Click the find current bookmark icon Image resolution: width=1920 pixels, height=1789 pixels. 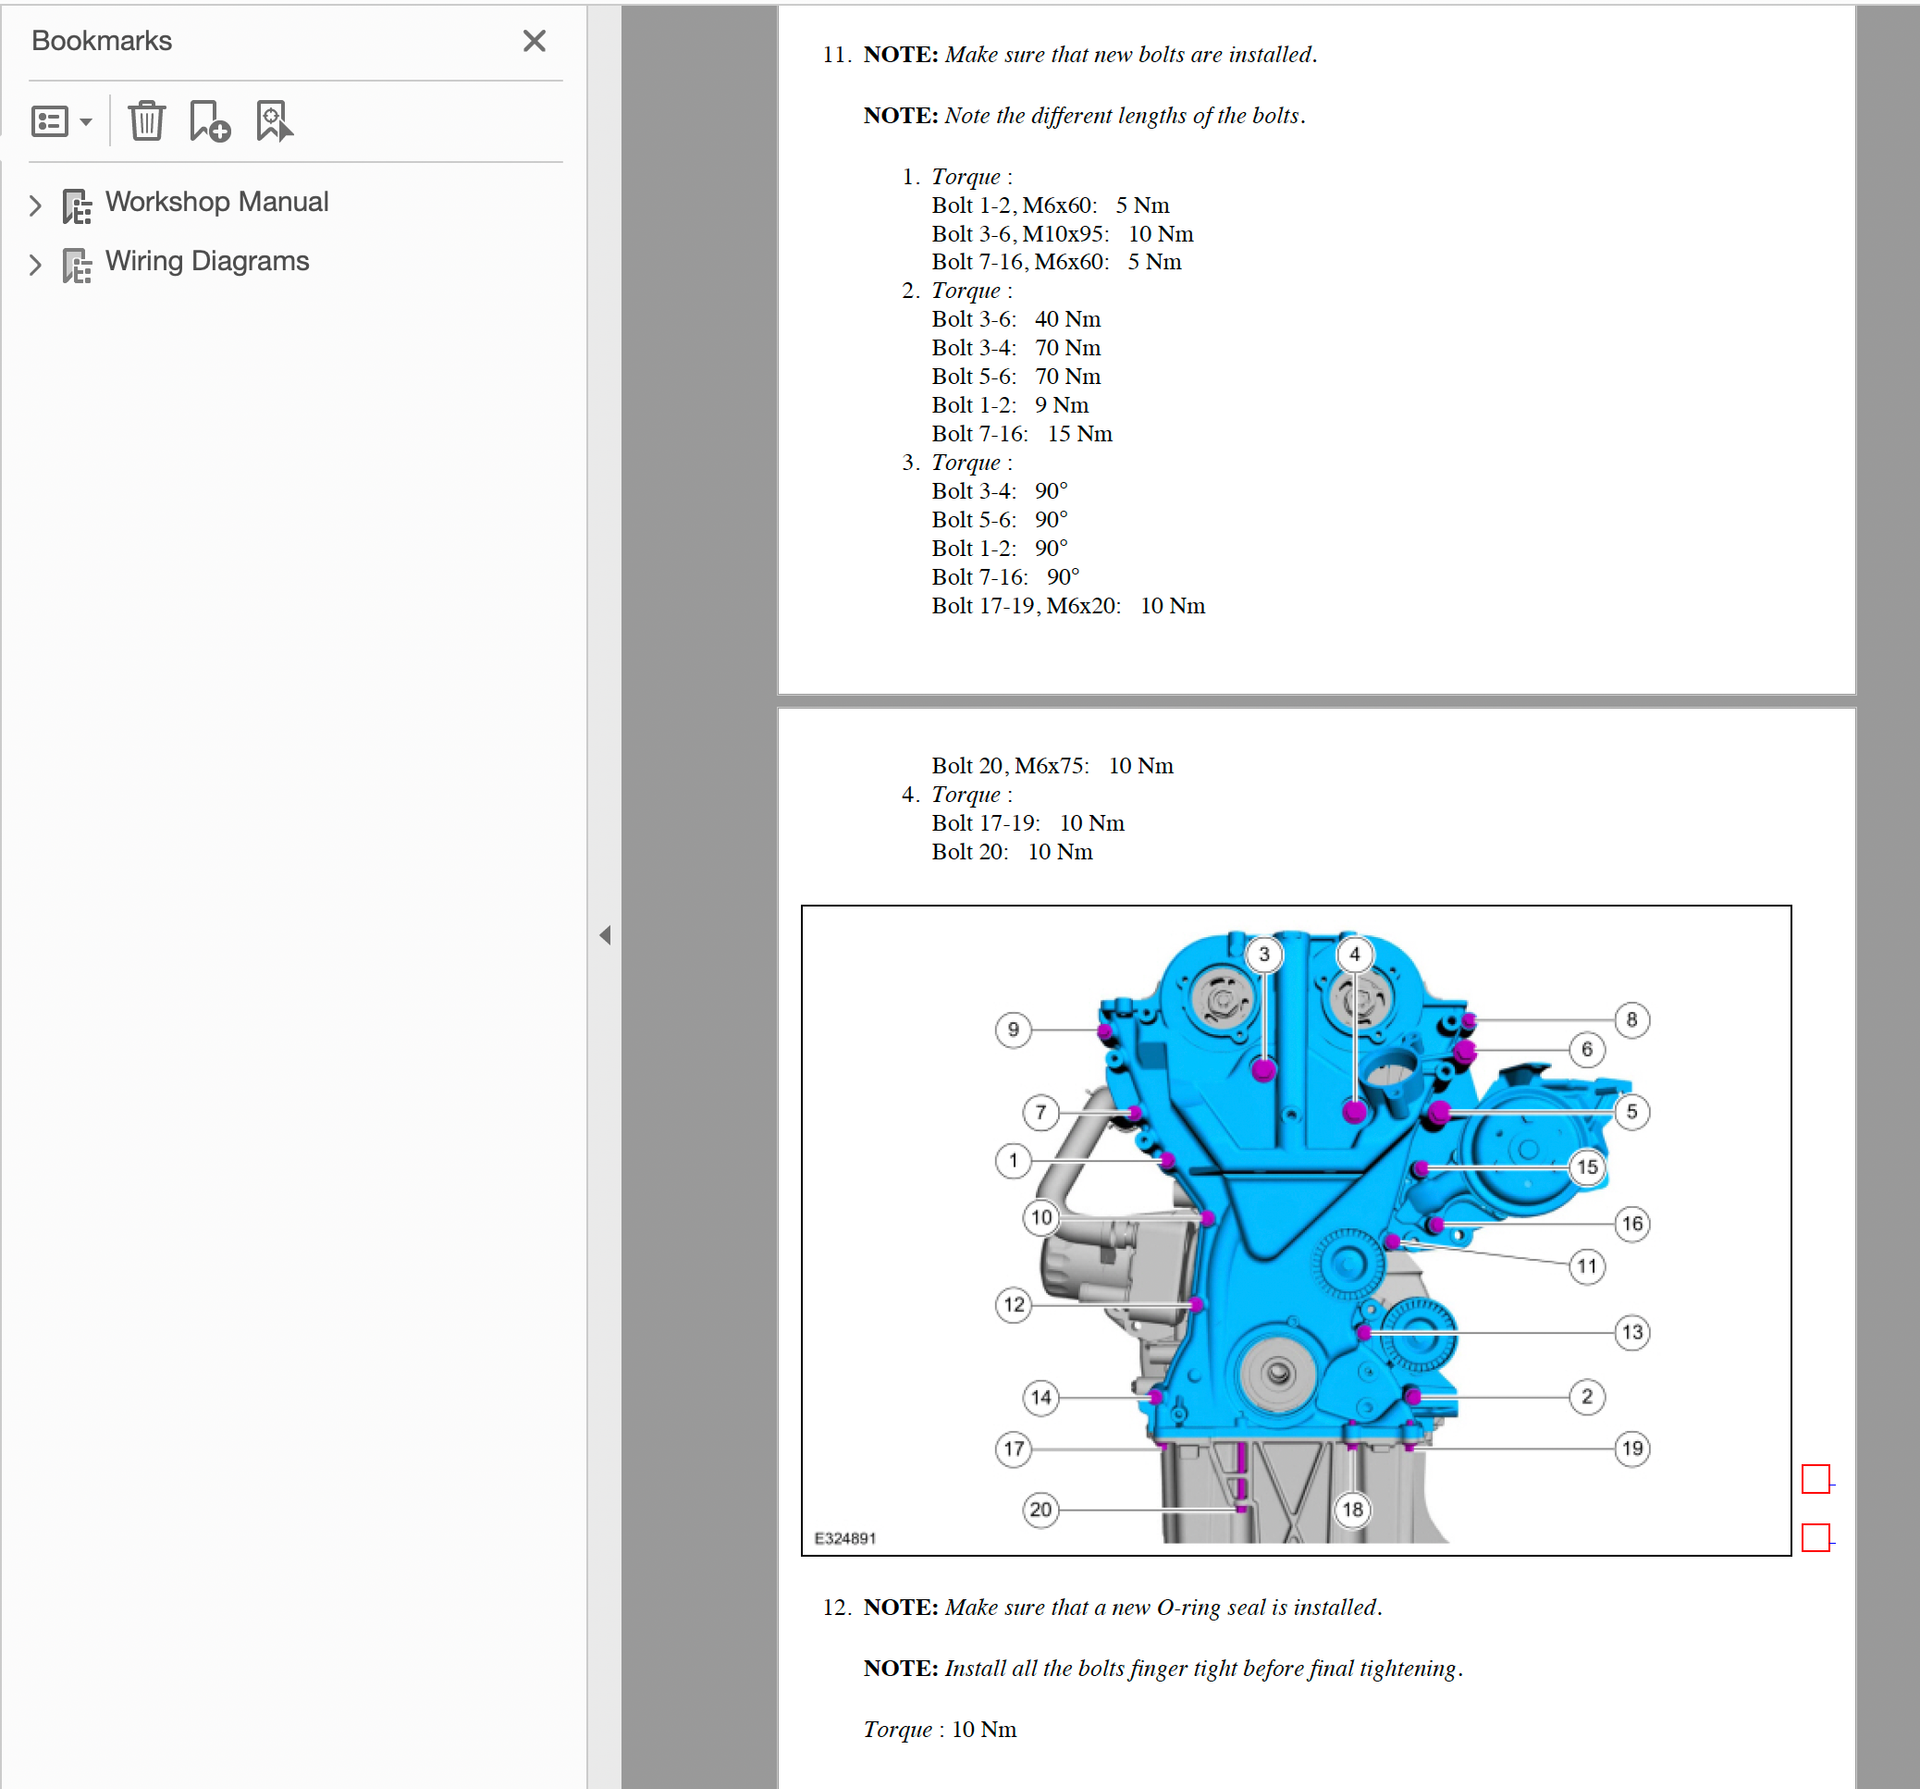tap(273, 121)
